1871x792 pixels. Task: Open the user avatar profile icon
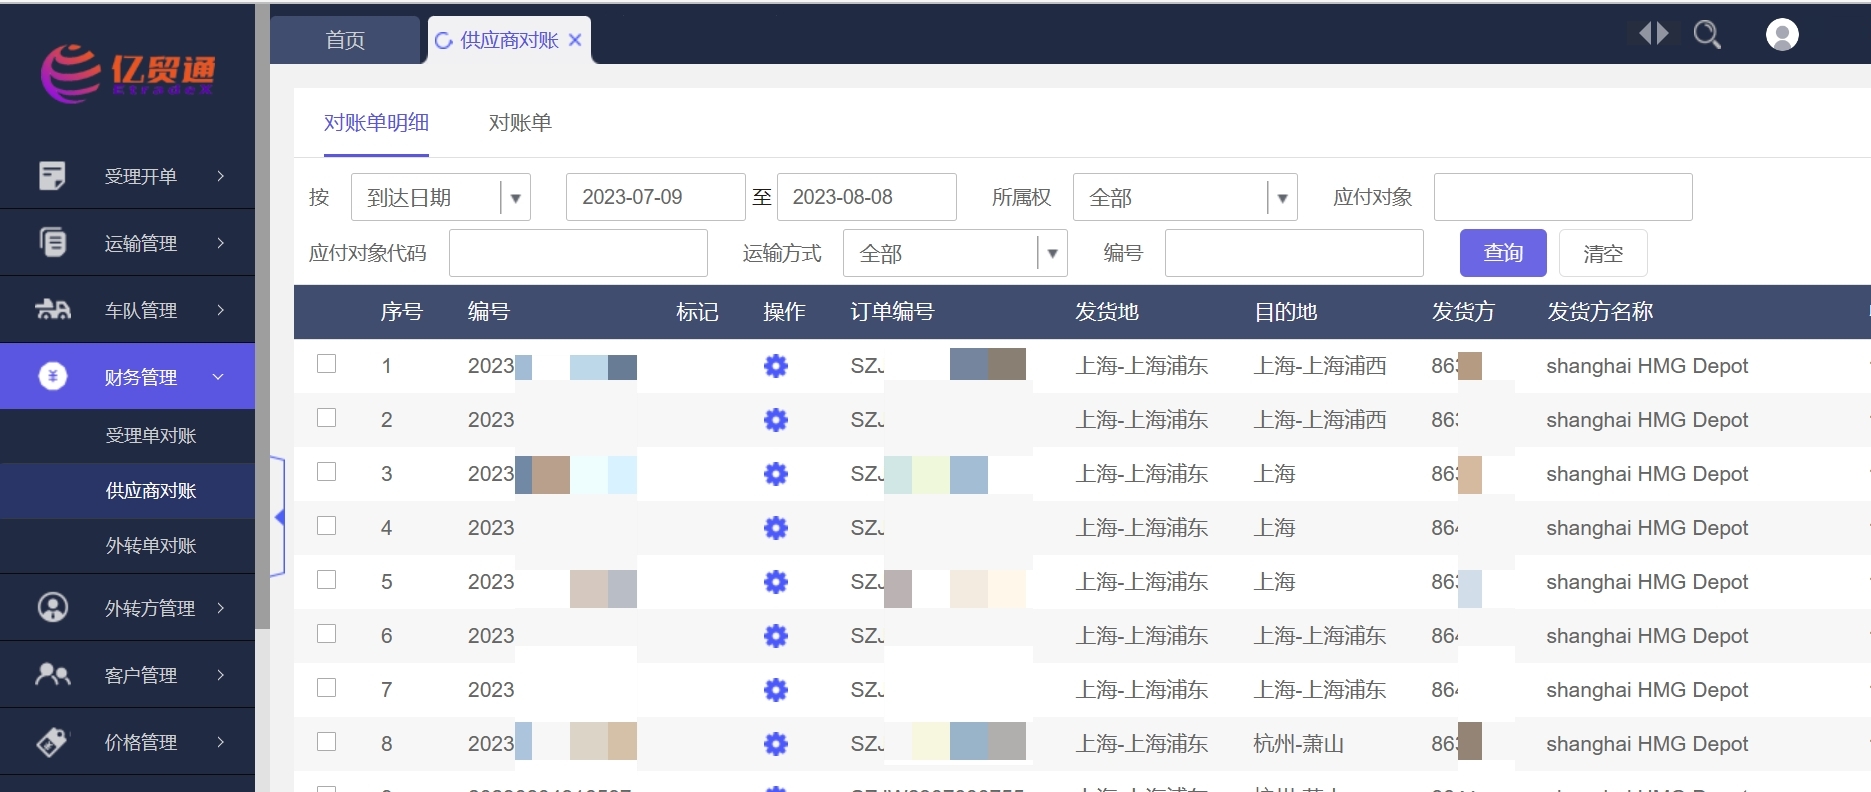click(x=1782, y=35)
